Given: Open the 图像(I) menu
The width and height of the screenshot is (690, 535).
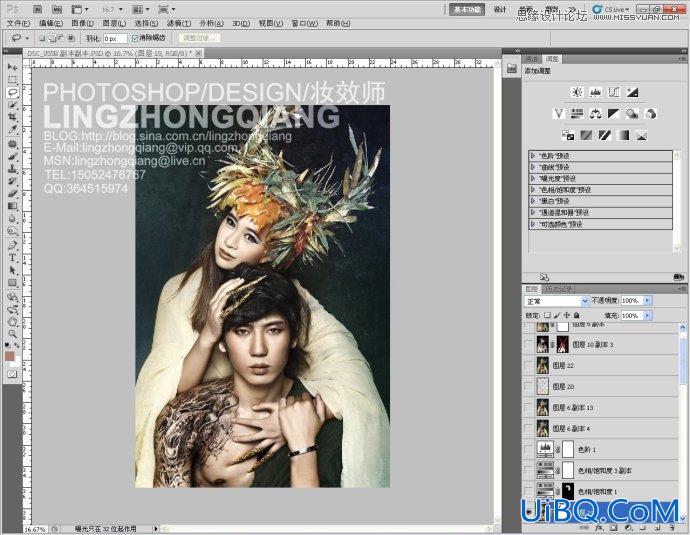Looking at the screenshot, I should point(82,23).
